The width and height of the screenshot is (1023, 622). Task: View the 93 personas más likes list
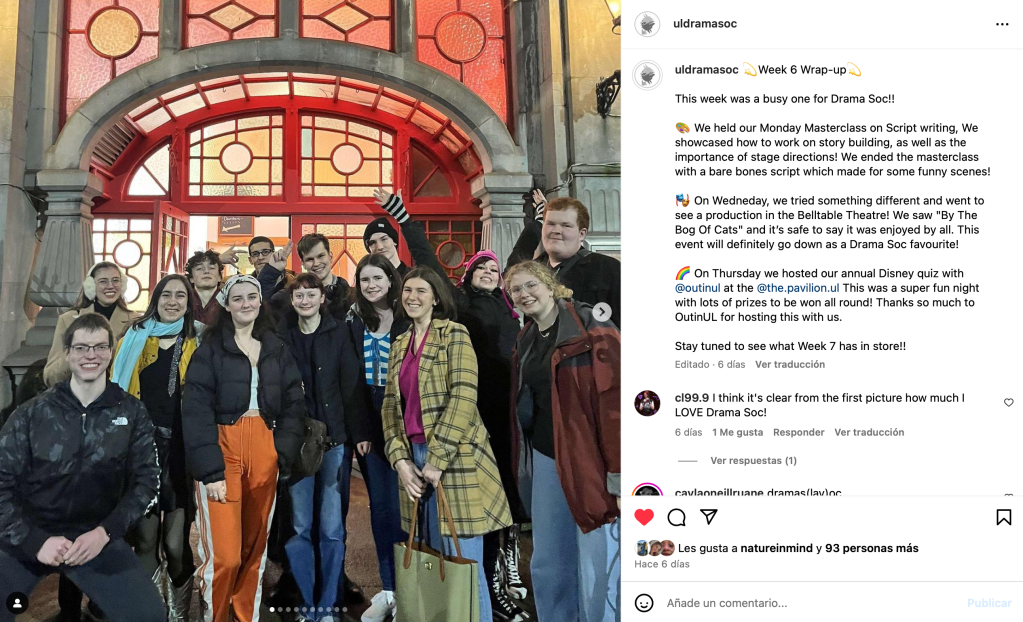pyautogui.click(x=872, y=548)
